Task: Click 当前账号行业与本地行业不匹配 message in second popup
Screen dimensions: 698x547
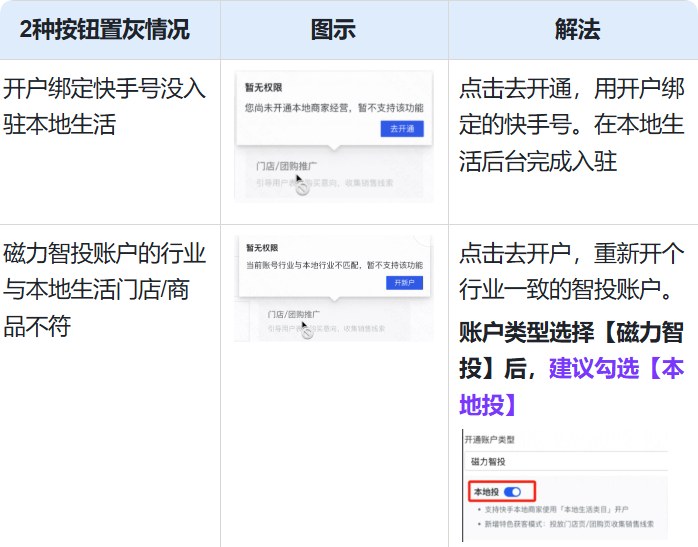Action: [334, 265]
